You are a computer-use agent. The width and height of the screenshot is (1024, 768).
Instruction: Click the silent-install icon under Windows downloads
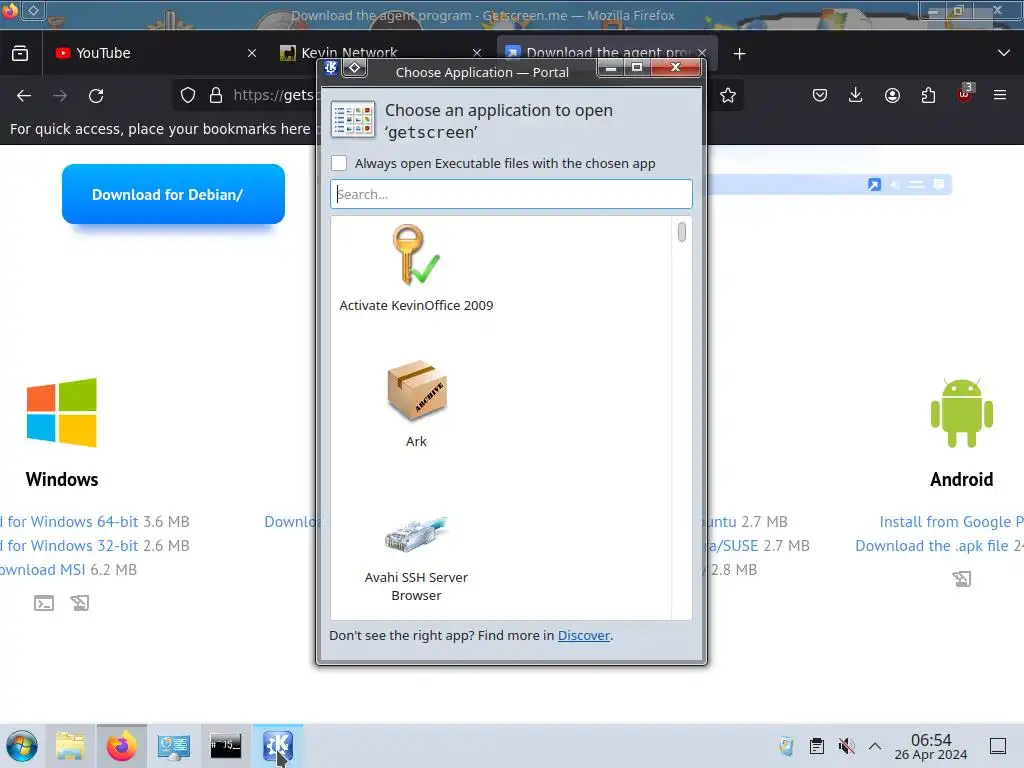tap(80, 603)
